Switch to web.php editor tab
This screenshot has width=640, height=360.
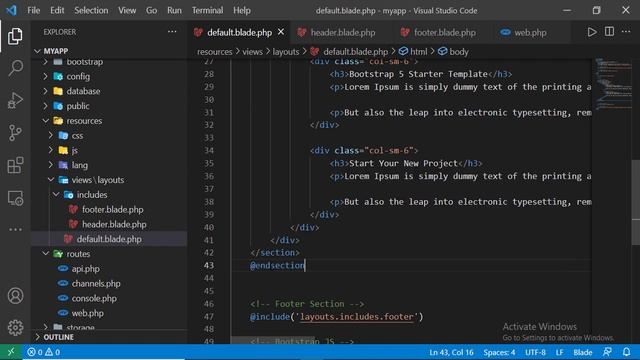pyautogui.click(x=530, y=32)
